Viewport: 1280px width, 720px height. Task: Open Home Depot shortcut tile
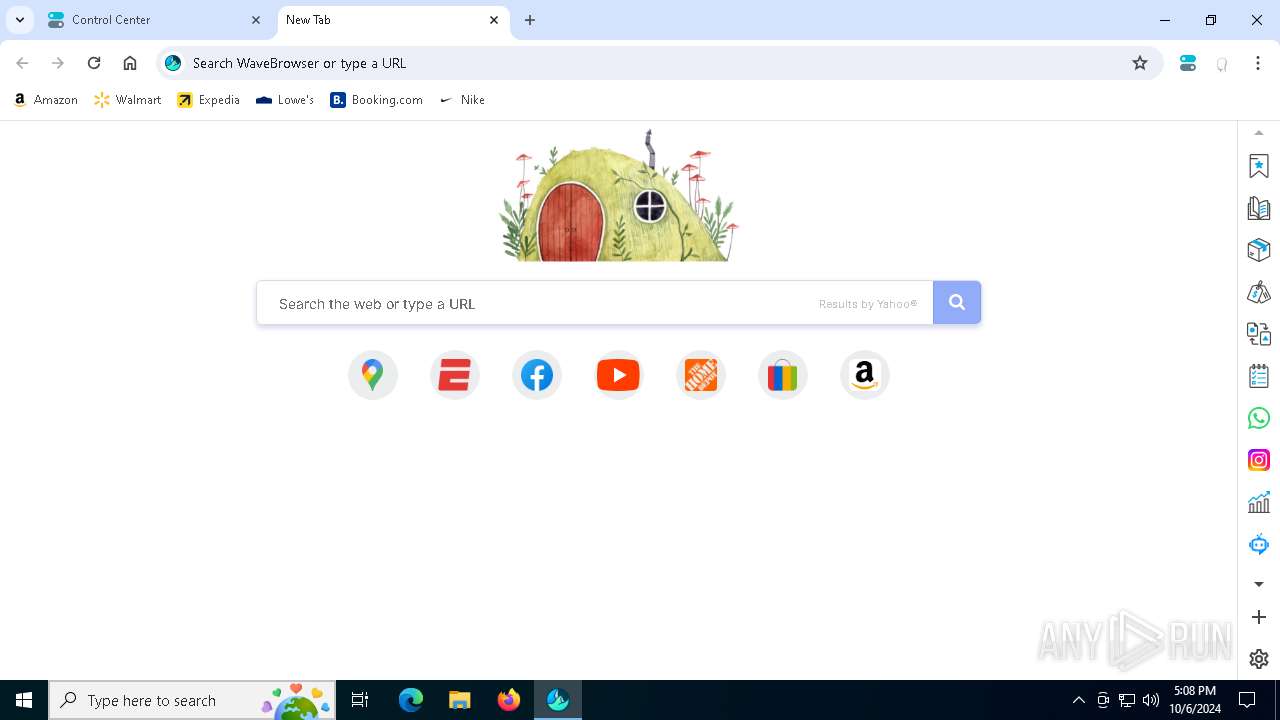pos(701,375)
